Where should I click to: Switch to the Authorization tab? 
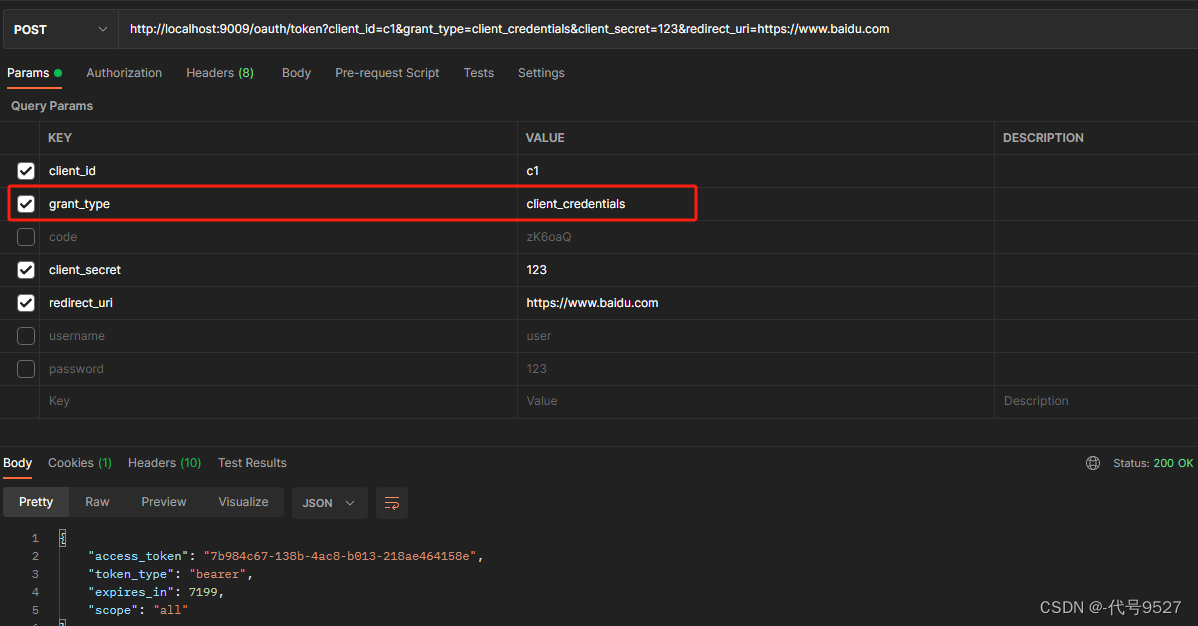pyautogui.click(x=124, y=73)
